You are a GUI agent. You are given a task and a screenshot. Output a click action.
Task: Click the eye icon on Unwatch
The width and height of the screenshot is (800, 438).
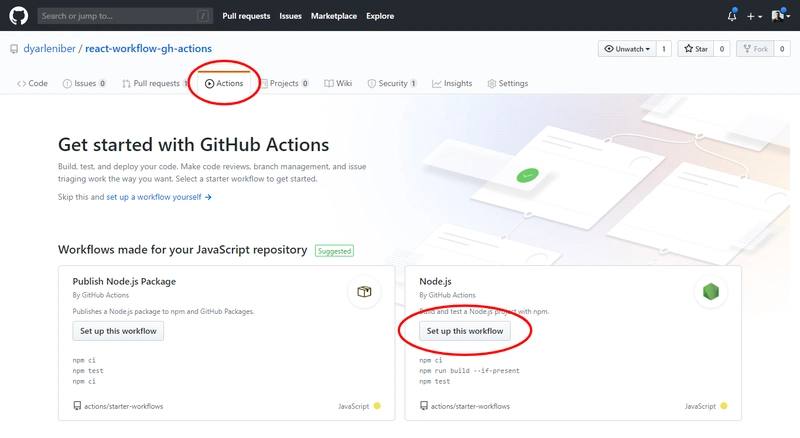coord(609,49)
